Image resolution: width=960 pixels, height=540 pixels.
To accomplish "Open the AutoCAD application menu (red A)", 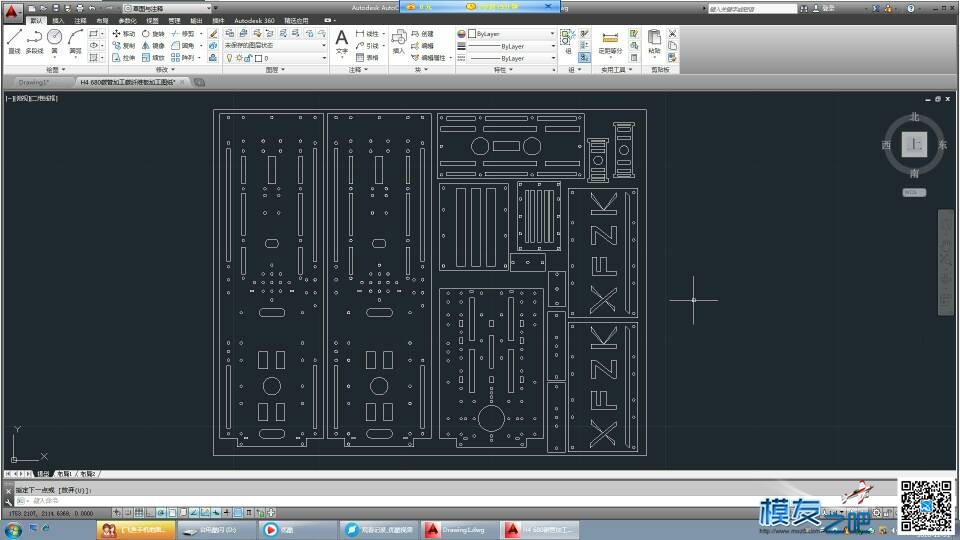I will [12, 11].
